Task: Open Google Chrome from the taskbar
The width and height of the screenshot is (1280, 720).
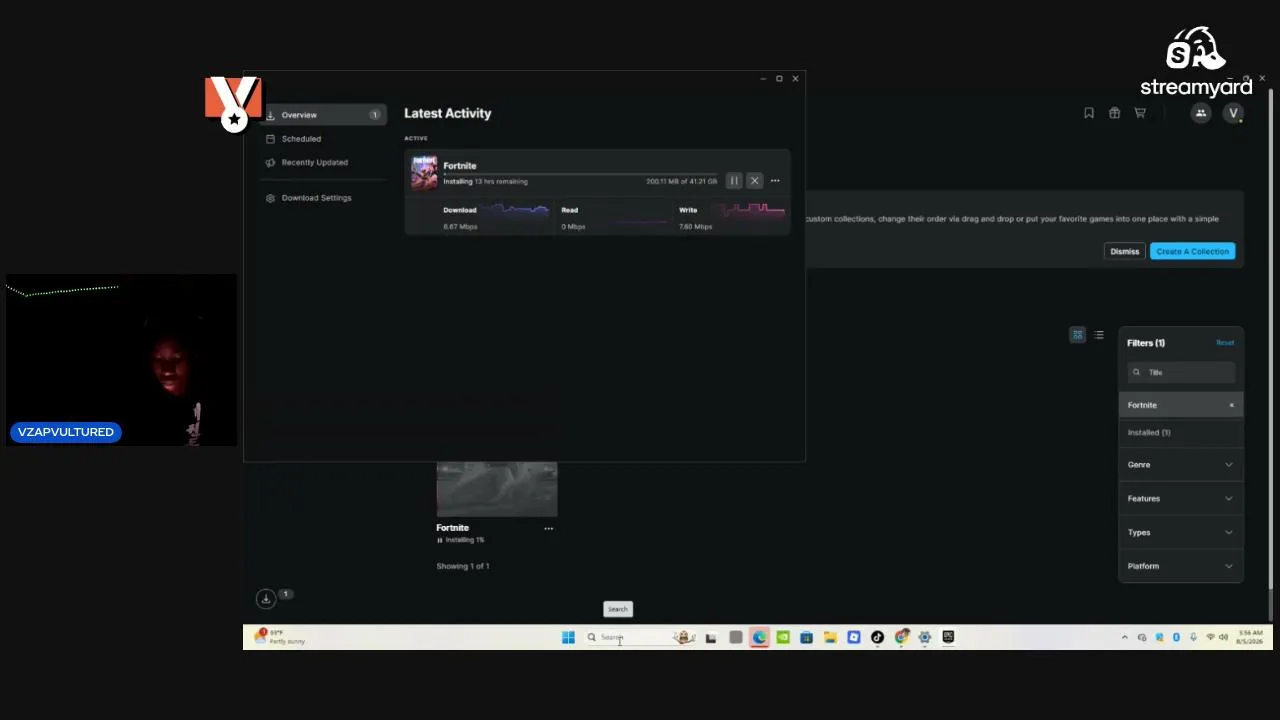Action: 901,637
